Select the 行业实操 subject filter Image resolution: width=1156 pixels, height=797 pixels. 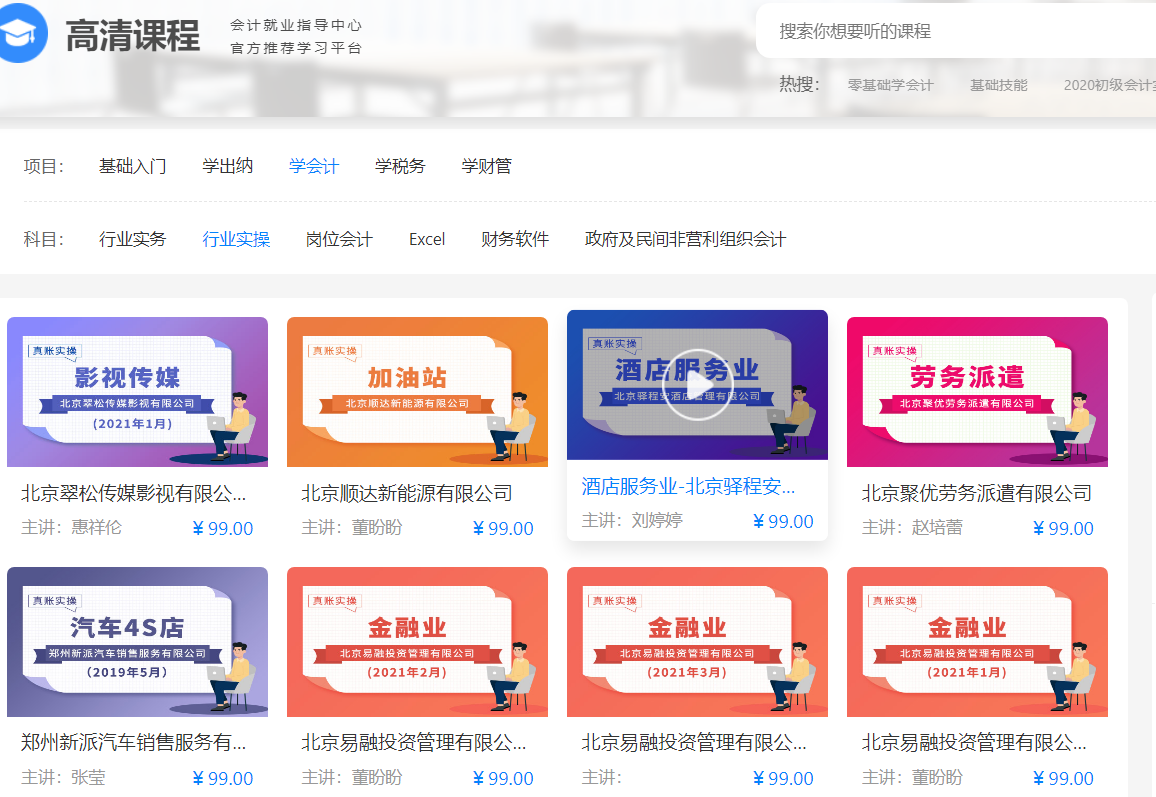(x=236, y=240)
